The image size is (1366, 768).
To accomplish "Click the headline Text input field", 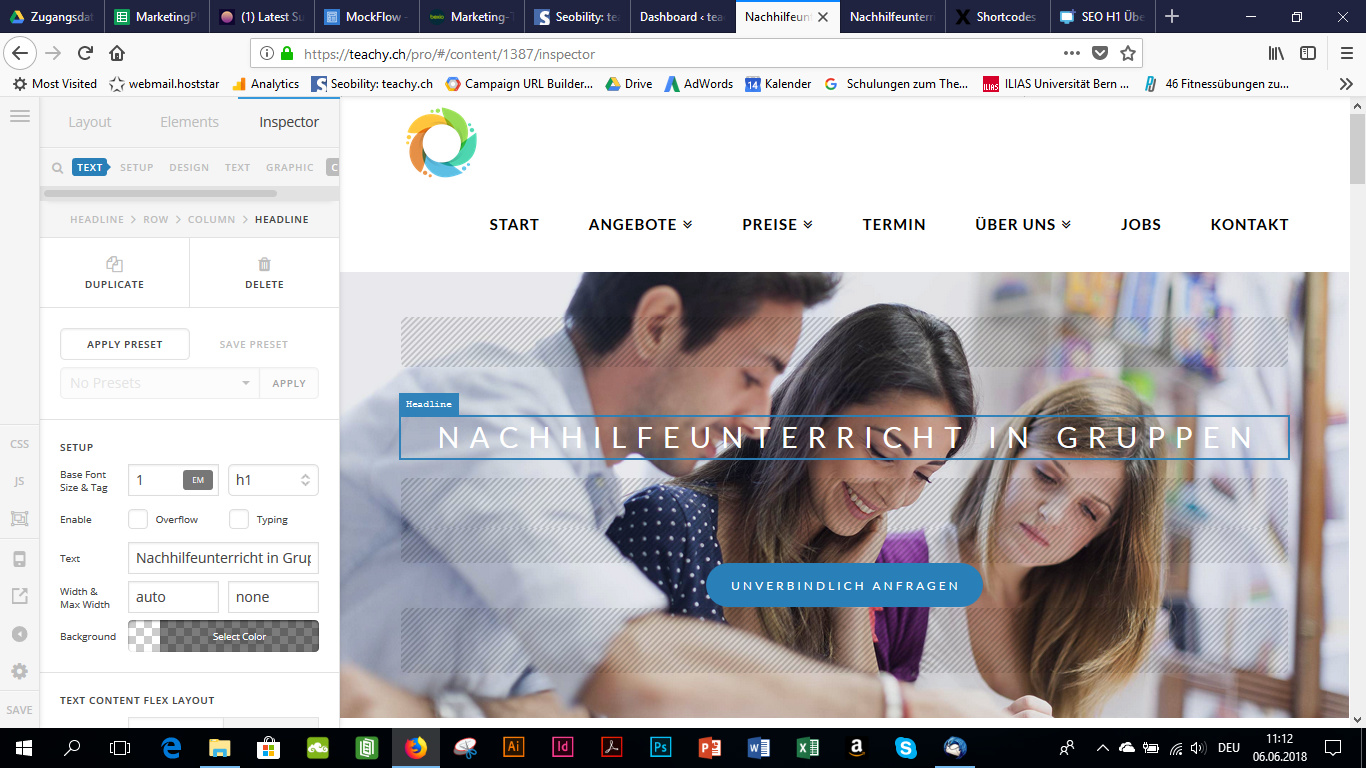I will pyautogui.click(x=223, y=558).
